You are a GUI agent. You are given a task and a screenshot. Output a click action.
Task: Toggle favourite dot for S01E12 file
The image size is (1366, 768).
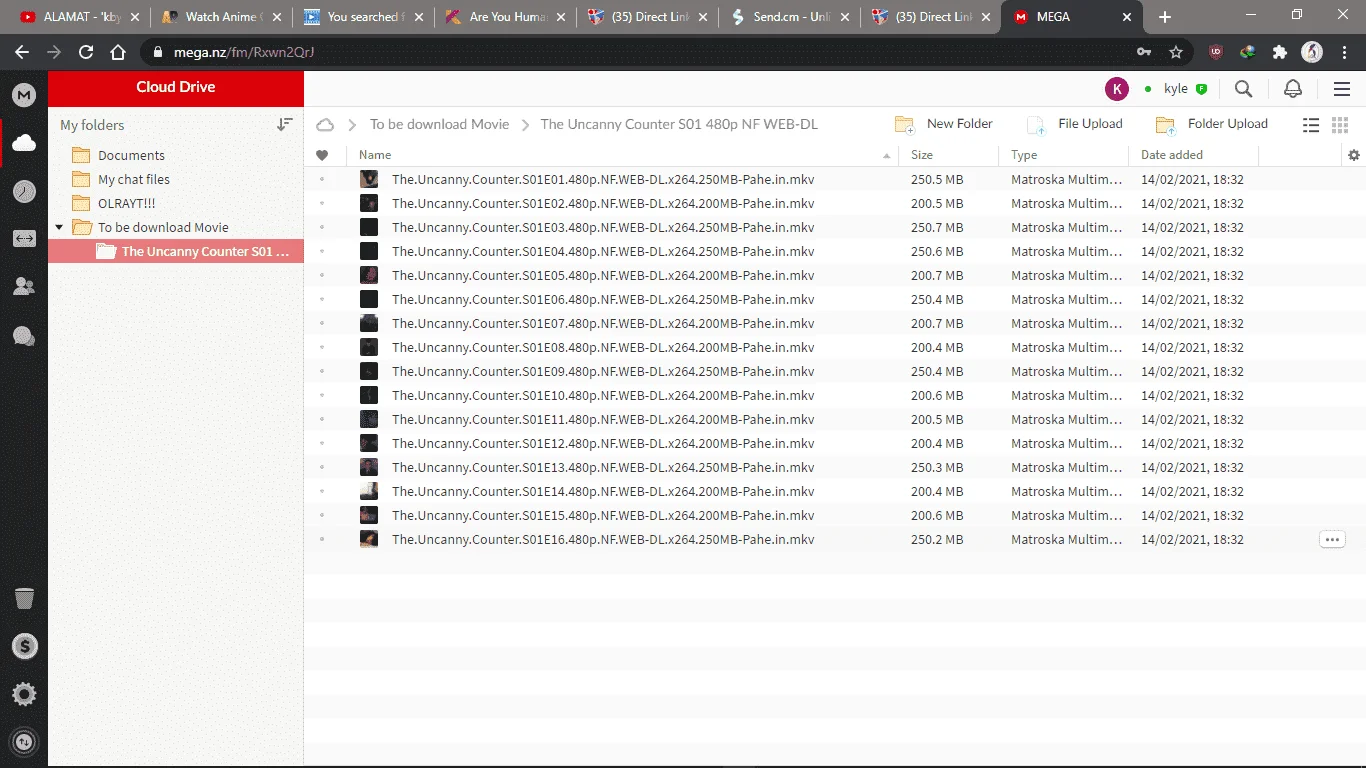pyautogui.click(x=322, y=443)
